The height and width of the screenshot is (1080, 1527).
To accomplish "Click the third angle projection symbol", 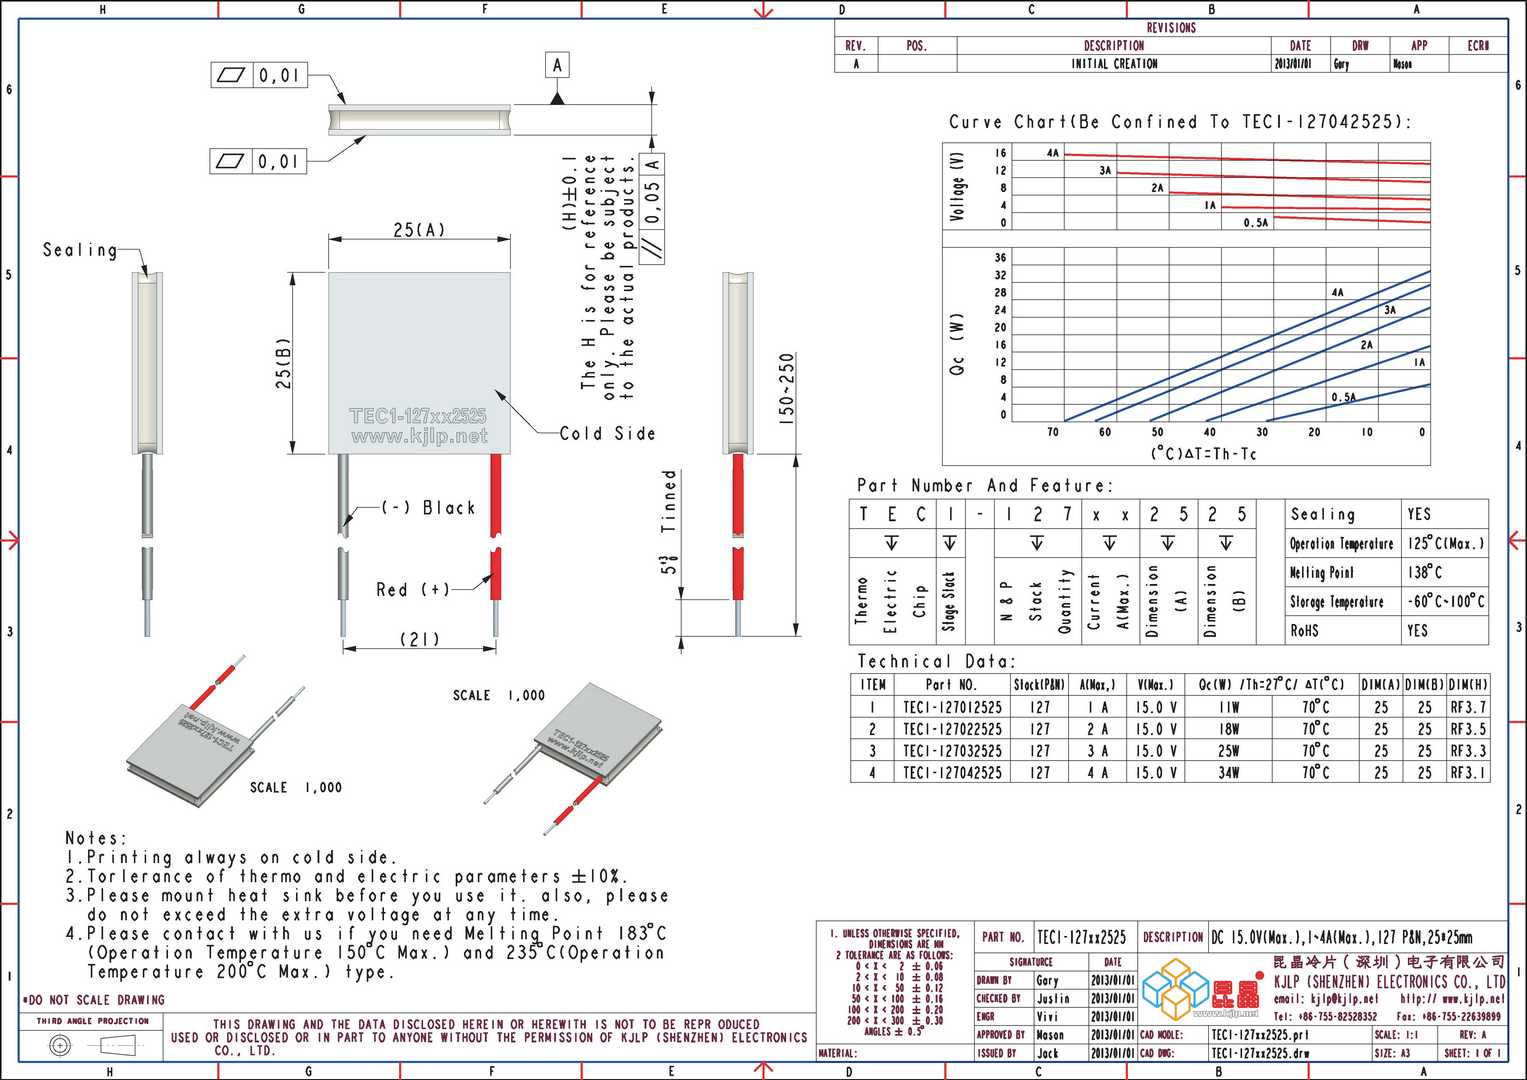I will [x=94, y=1045].
